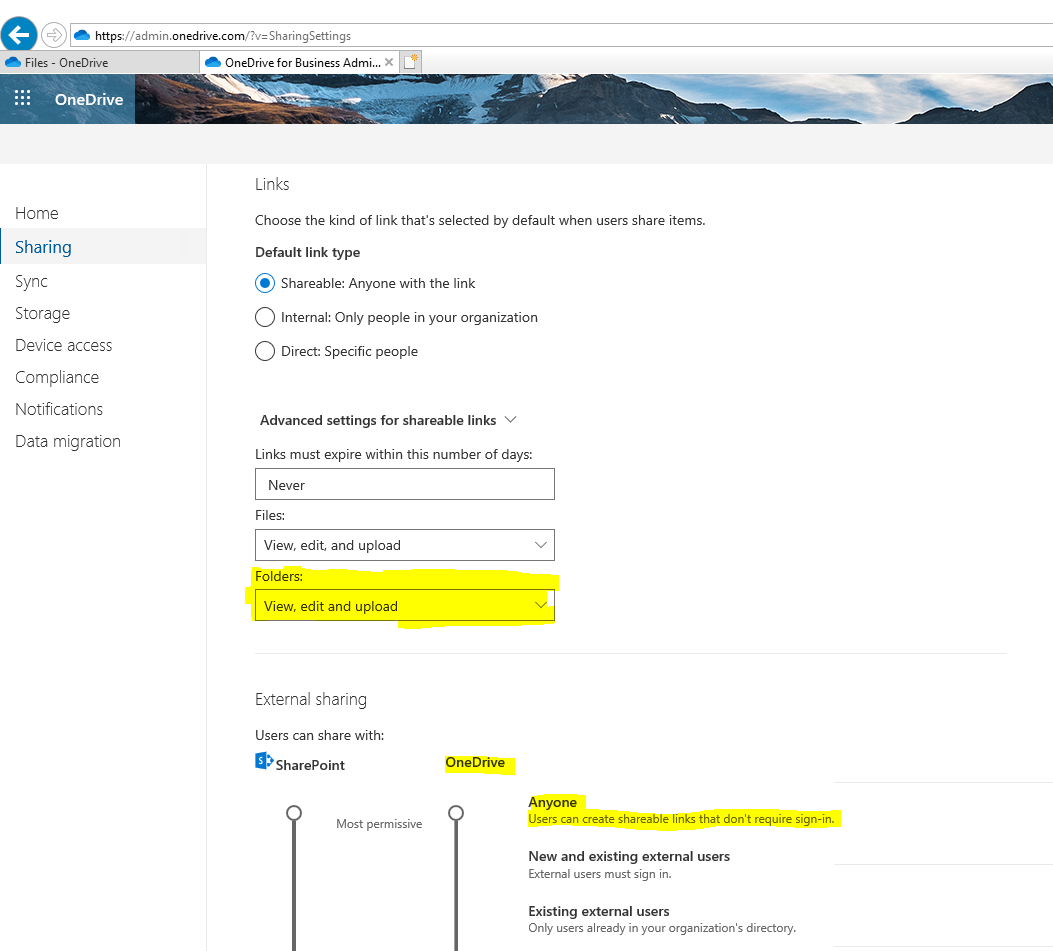Open Compliance in the sidebar
Viewport: 1053px width, 951px height.
click(x=57, y=377)
